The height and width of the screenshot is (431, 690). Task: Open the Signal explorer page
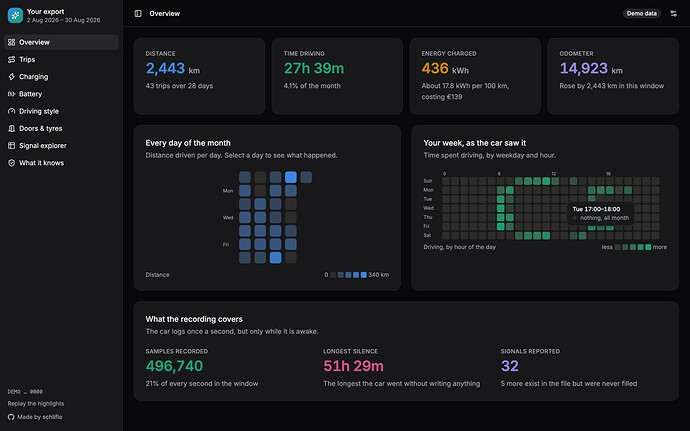click(x=61, y=146)
